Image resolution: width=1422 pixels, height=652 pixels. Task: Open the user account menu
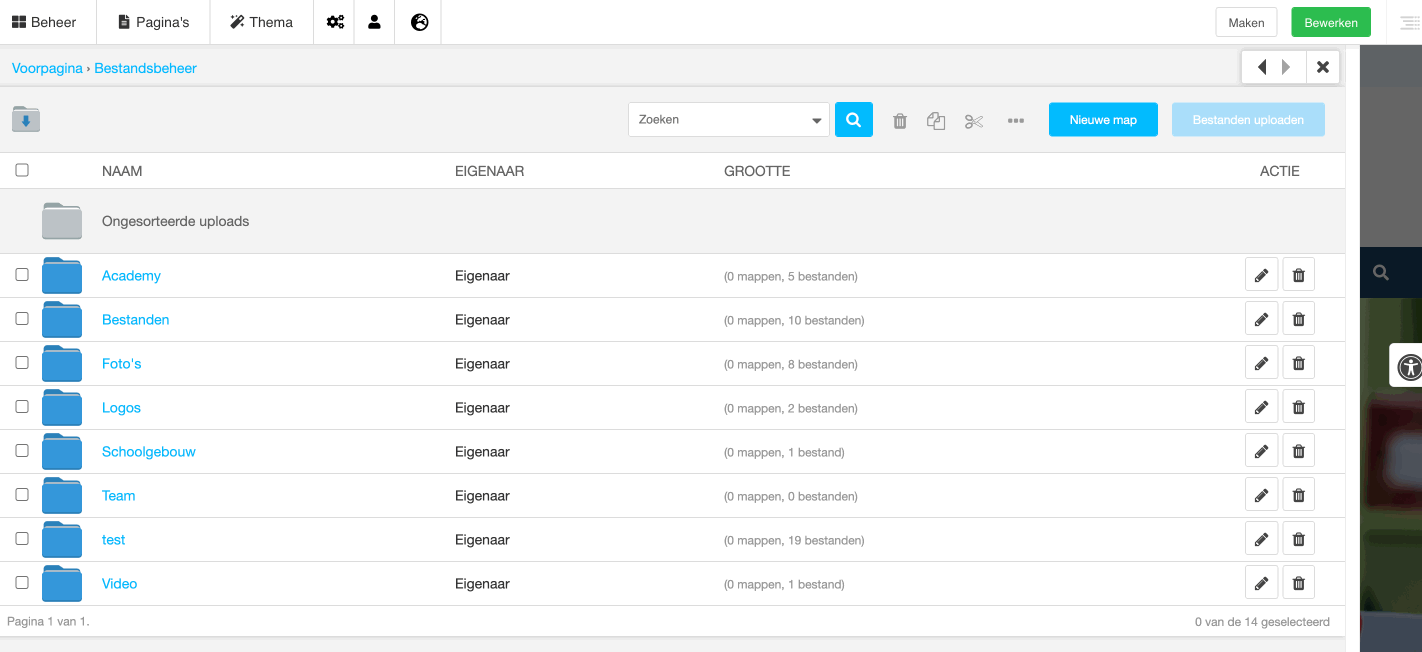[374, 22]
